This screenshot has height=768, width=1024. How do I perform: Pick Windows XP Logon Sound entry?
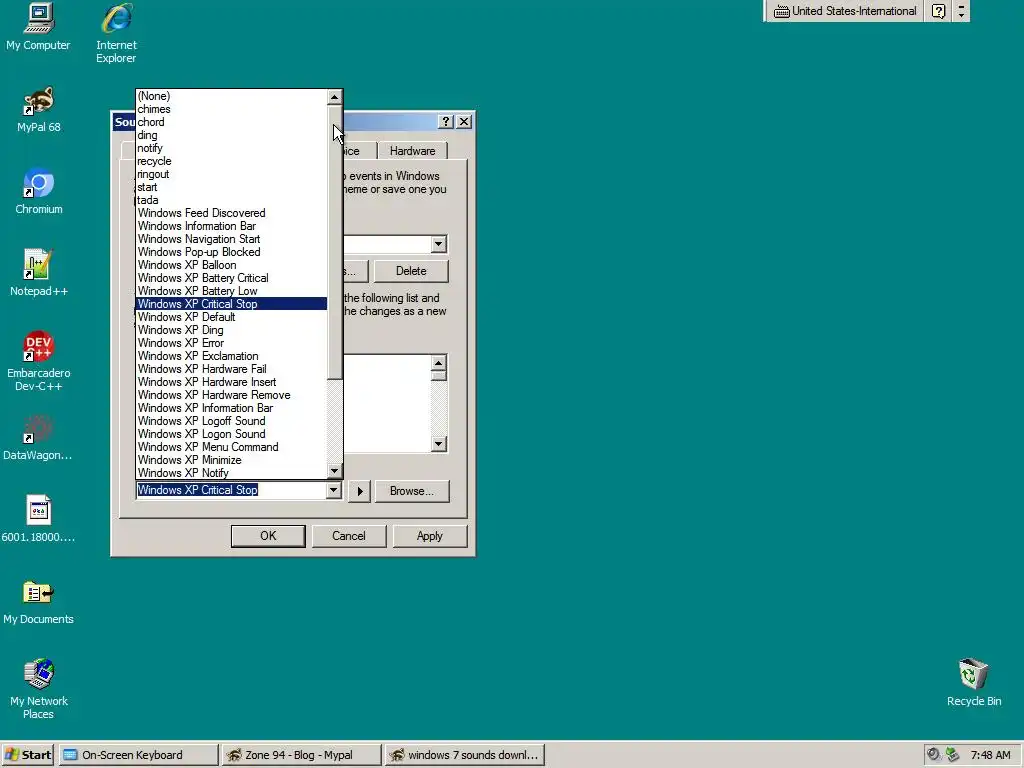231,434
